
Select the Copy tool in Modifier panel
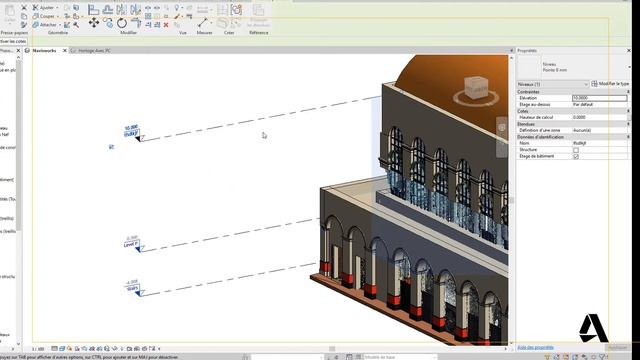(108, 23)
